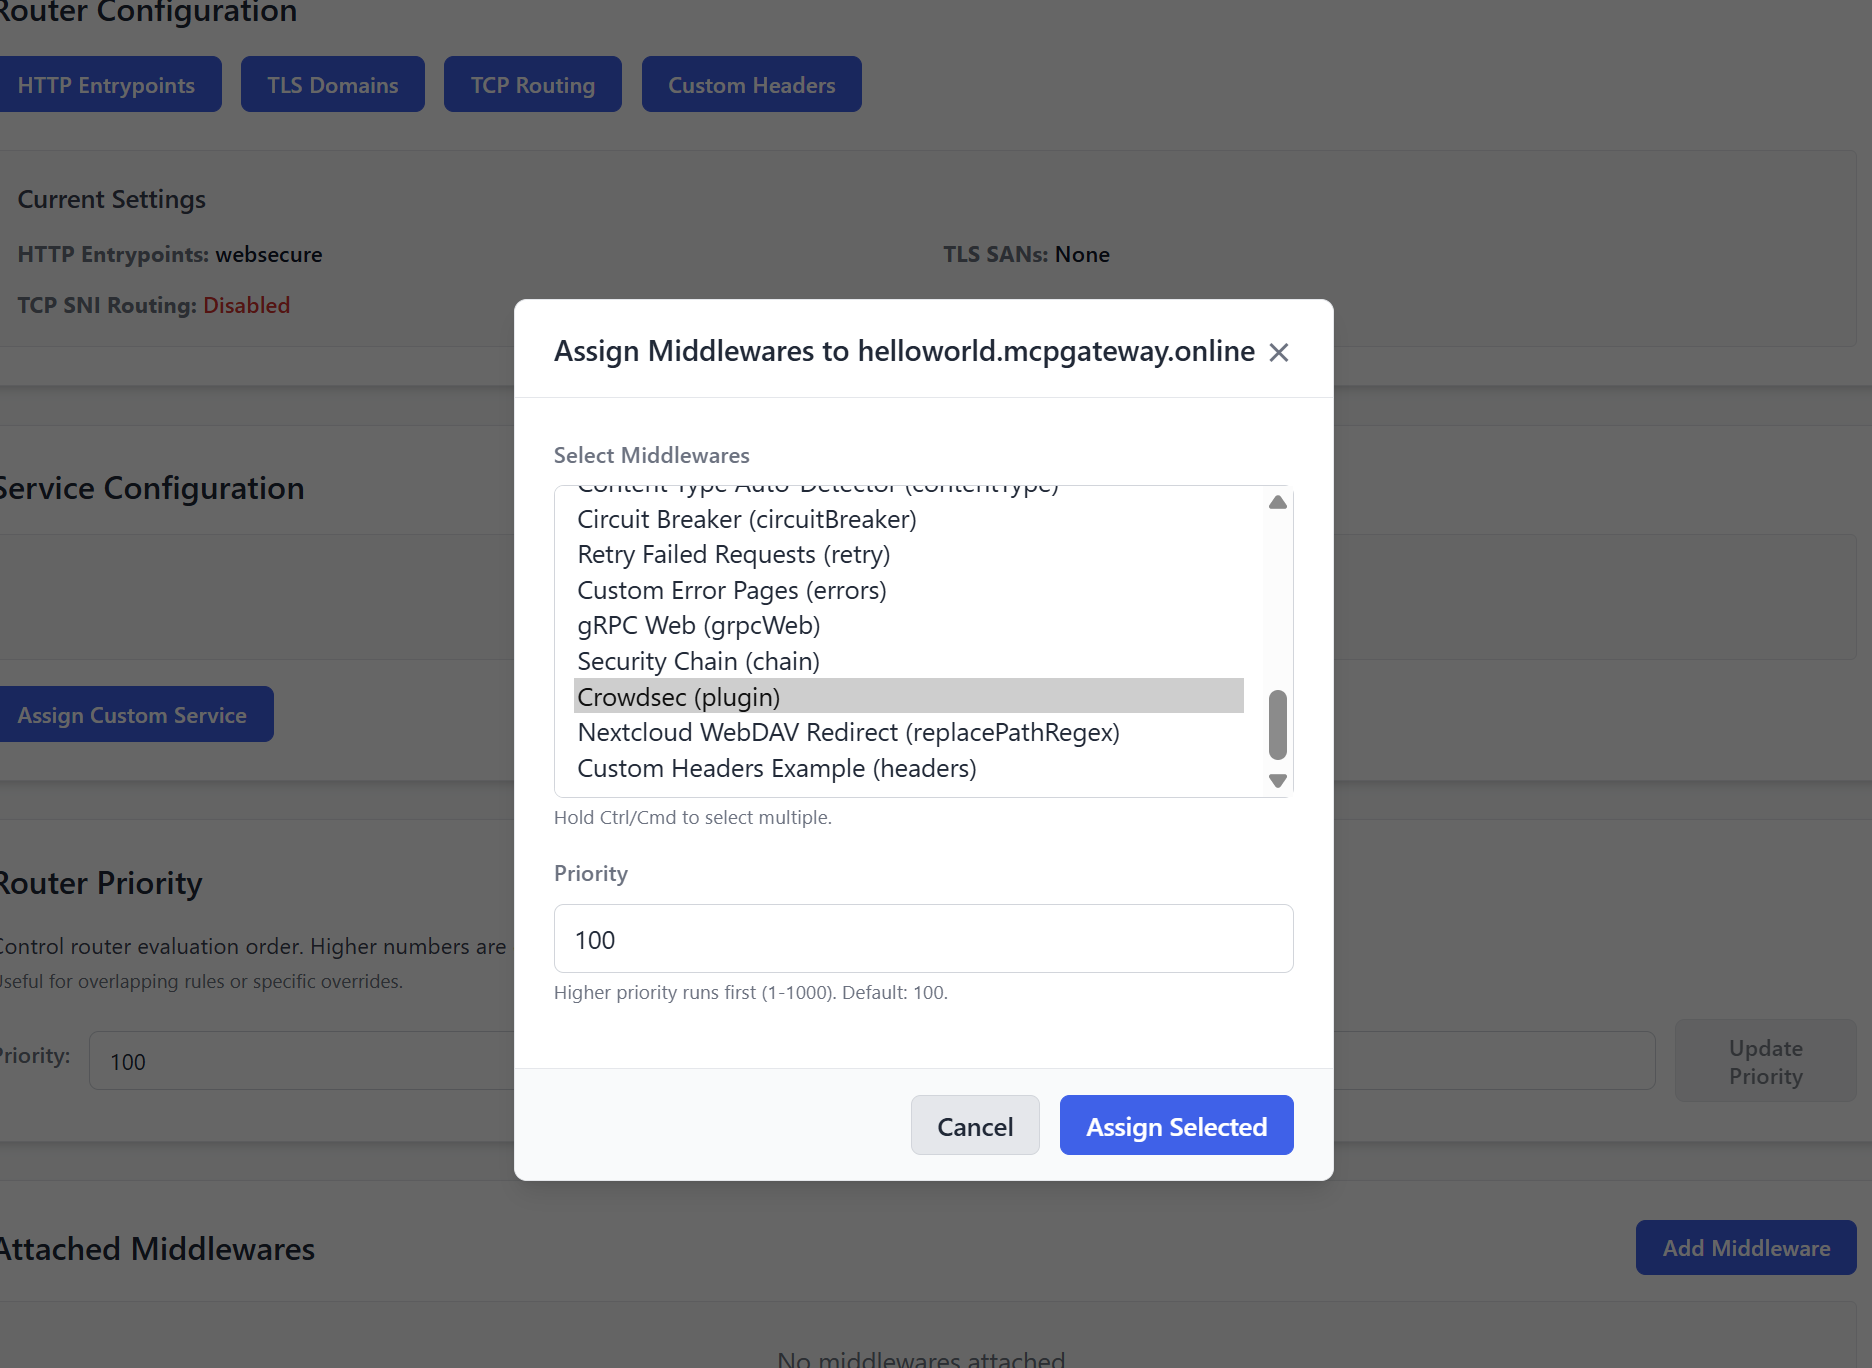1872x1368 pixels.
Task: Select Crowdsec (plugin) in list
Action: [x=908, y=697]
